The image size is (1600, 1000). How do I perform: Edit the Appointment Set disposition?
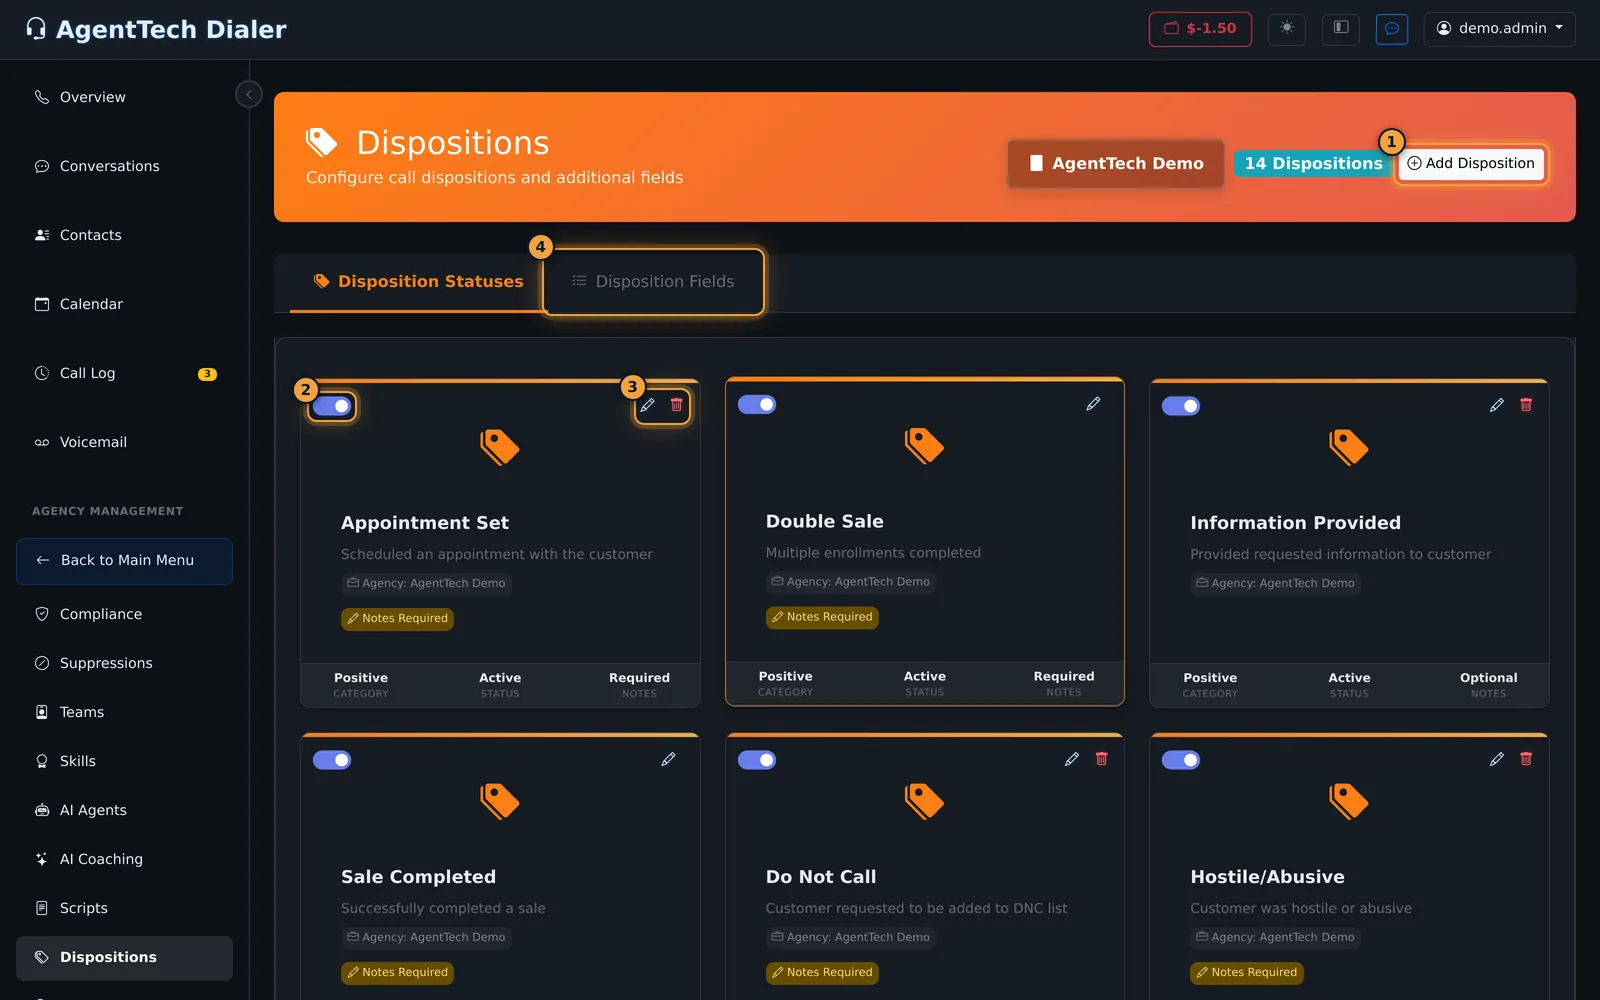tap(648, 405)
